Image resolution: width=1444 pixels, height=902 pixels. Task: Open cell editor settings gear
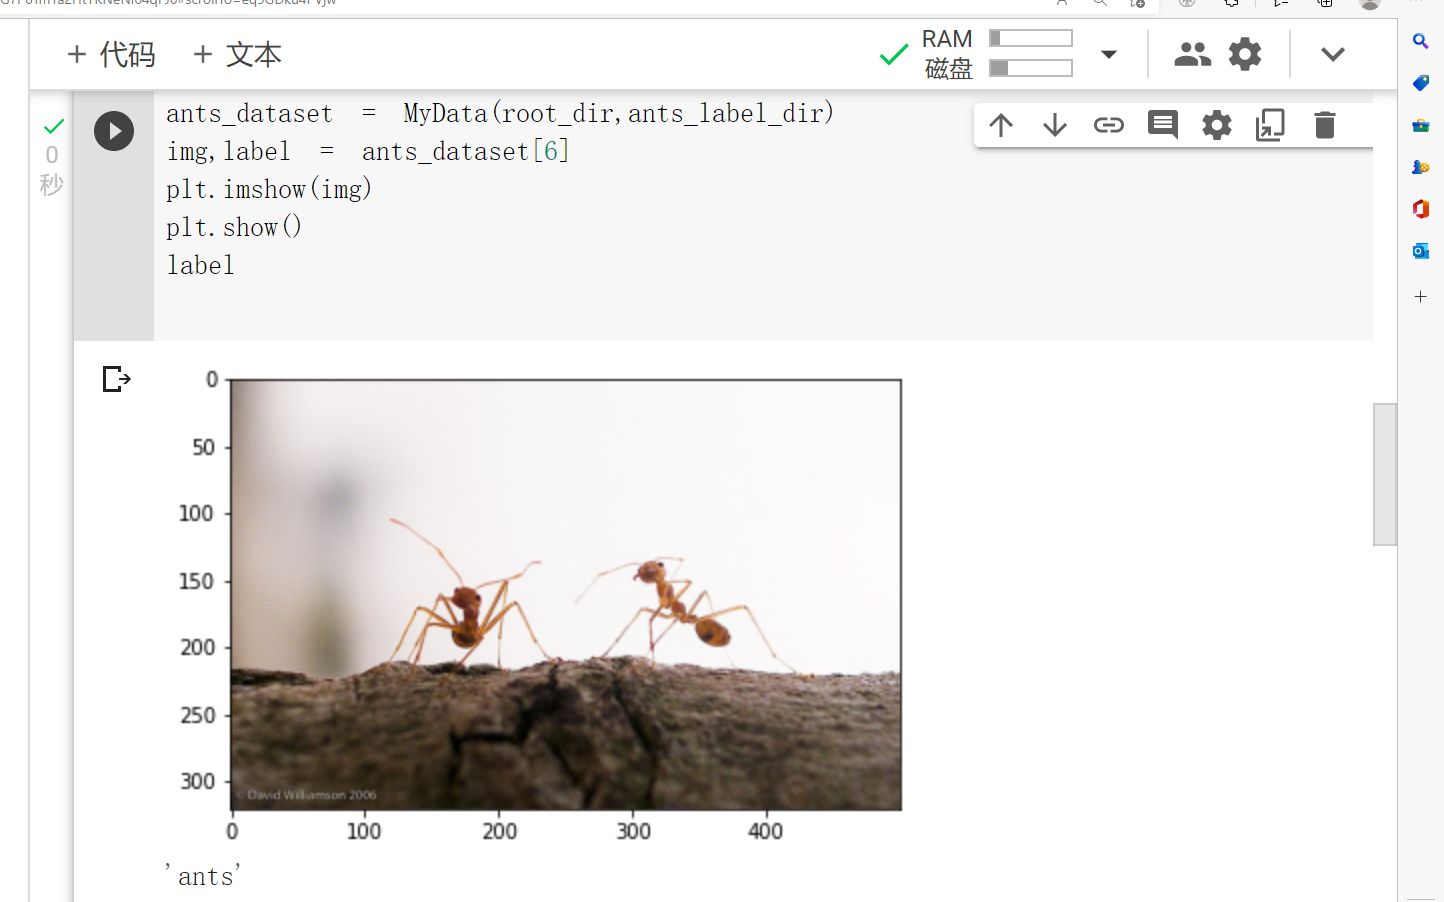[x=1217, y=125]
